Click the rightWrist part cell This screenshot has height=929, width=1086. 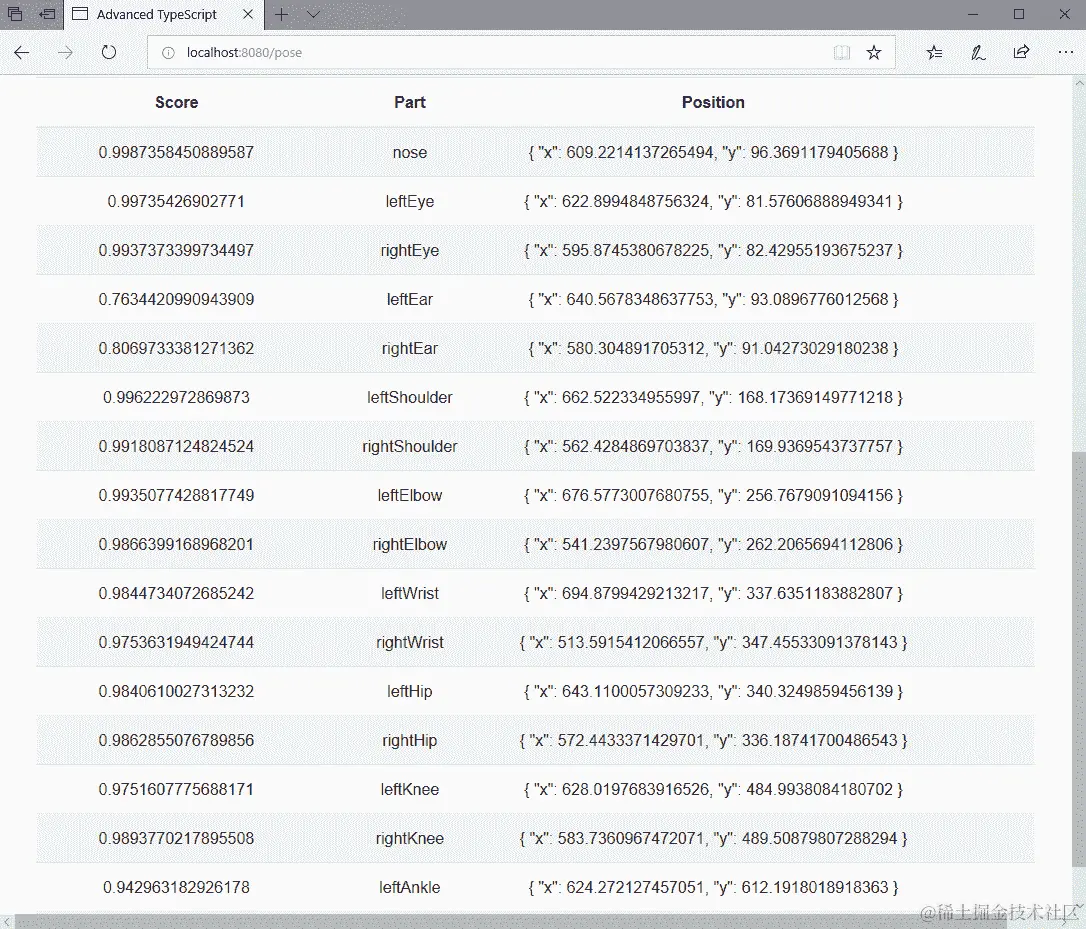410,643
